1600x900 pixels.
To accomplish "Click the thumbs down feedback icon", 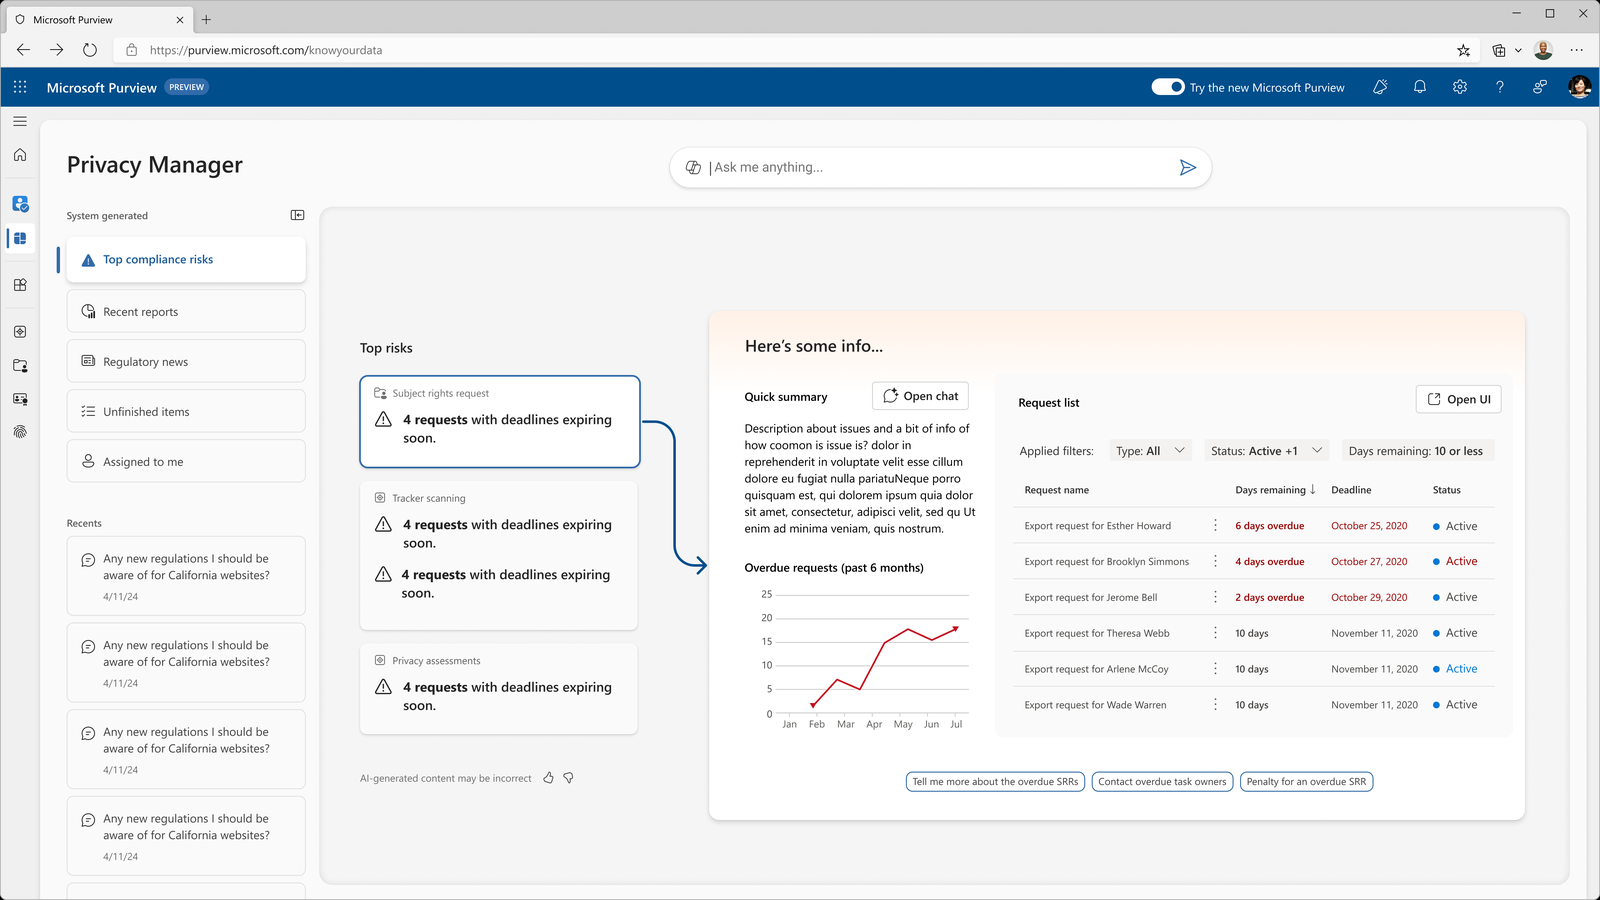I will pos(568,778).
